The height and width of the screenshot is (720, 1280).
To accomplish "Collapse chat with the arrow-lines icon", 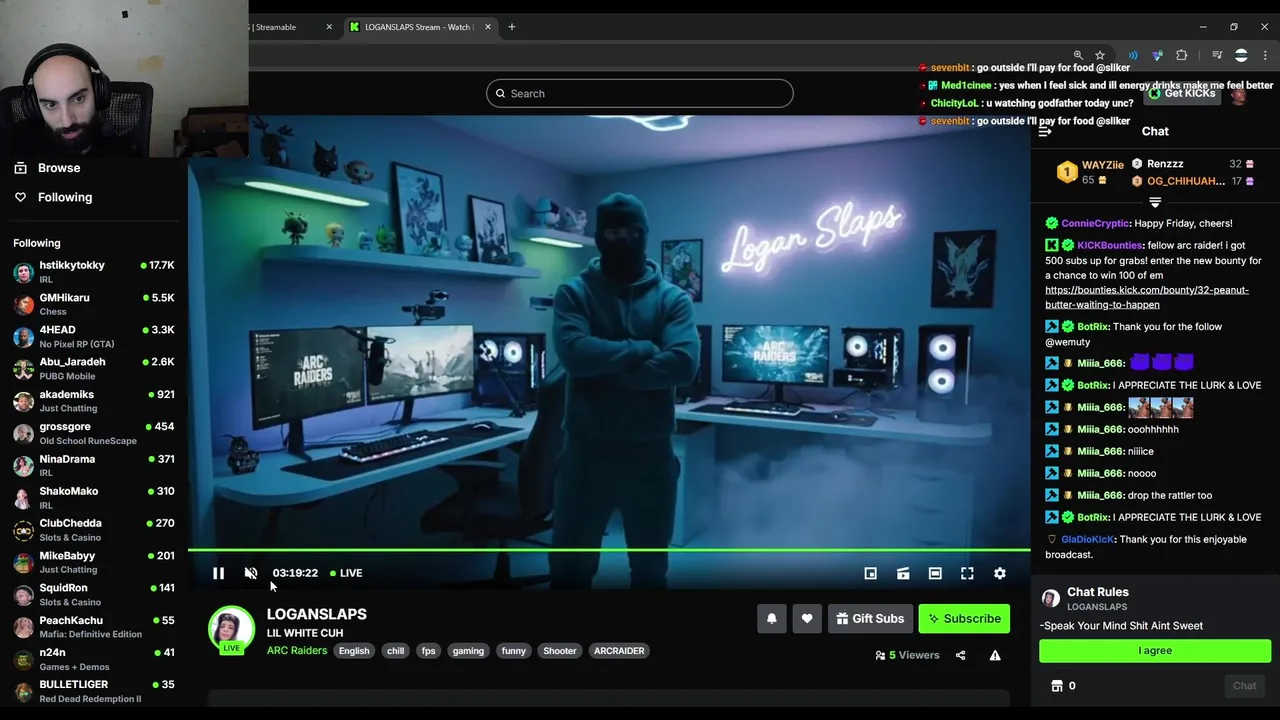I will pos(1045,131).
